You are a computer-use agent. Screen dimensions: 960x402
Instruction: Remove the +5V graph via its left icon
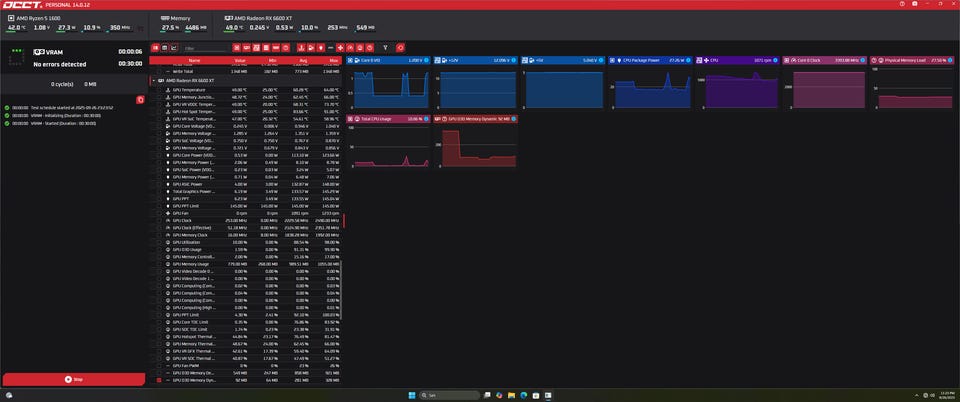pos(525,61)
